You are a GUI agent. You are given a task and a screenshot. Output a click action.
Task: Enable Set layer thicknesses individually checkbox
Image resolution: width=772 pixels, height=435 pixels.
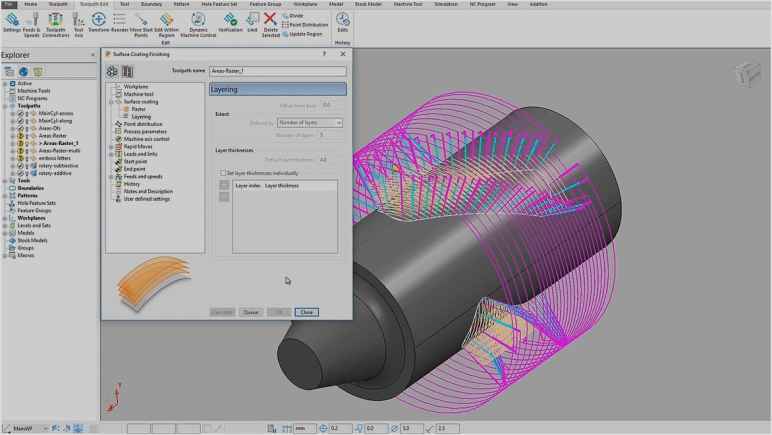coord(223,172)
